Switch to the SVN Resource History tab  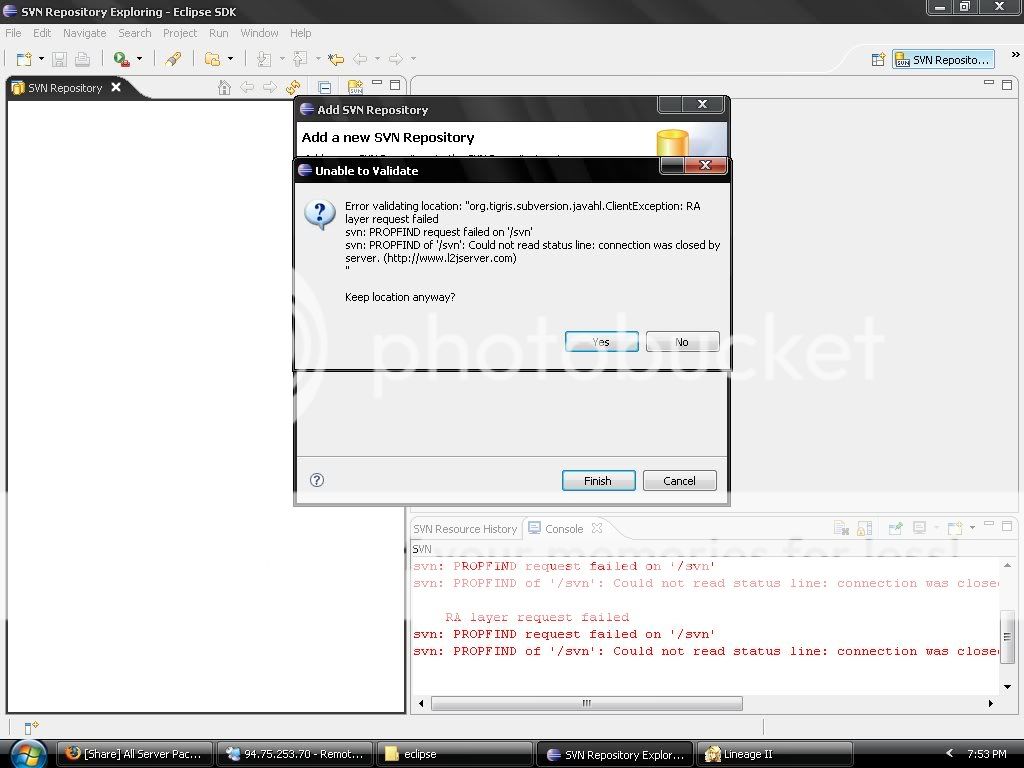click(x=465, y=529)
